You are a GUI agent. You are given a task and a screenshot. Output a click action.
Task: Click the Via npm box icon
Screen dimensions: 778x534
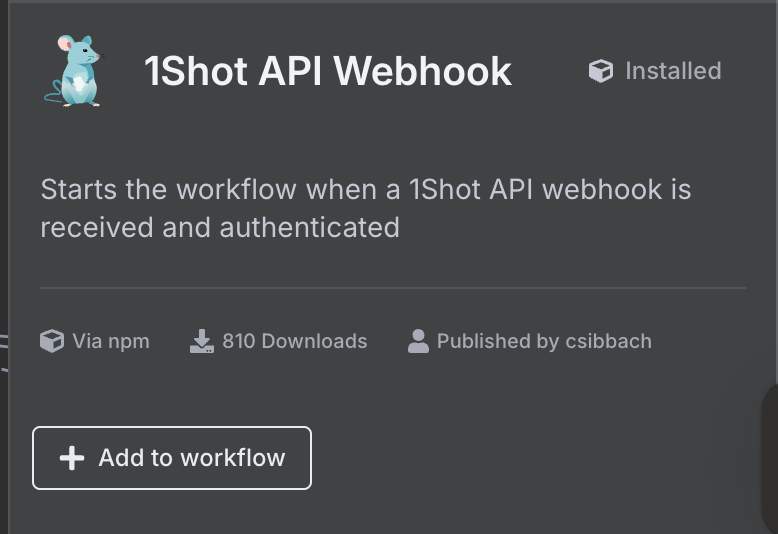[x=52, y=341]
